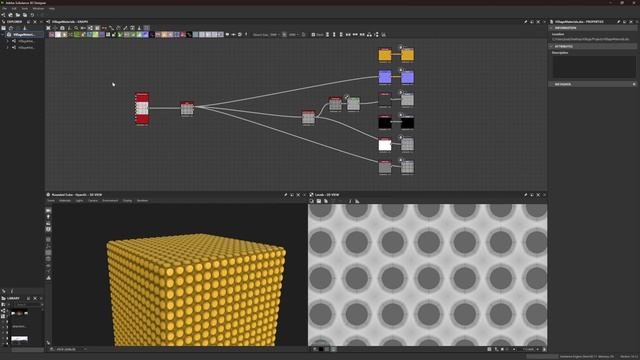The height and width of the screenshot is (360, 640).
Task: Select the white node in graph
Action: pyautogui.click(x=385, y=145)
